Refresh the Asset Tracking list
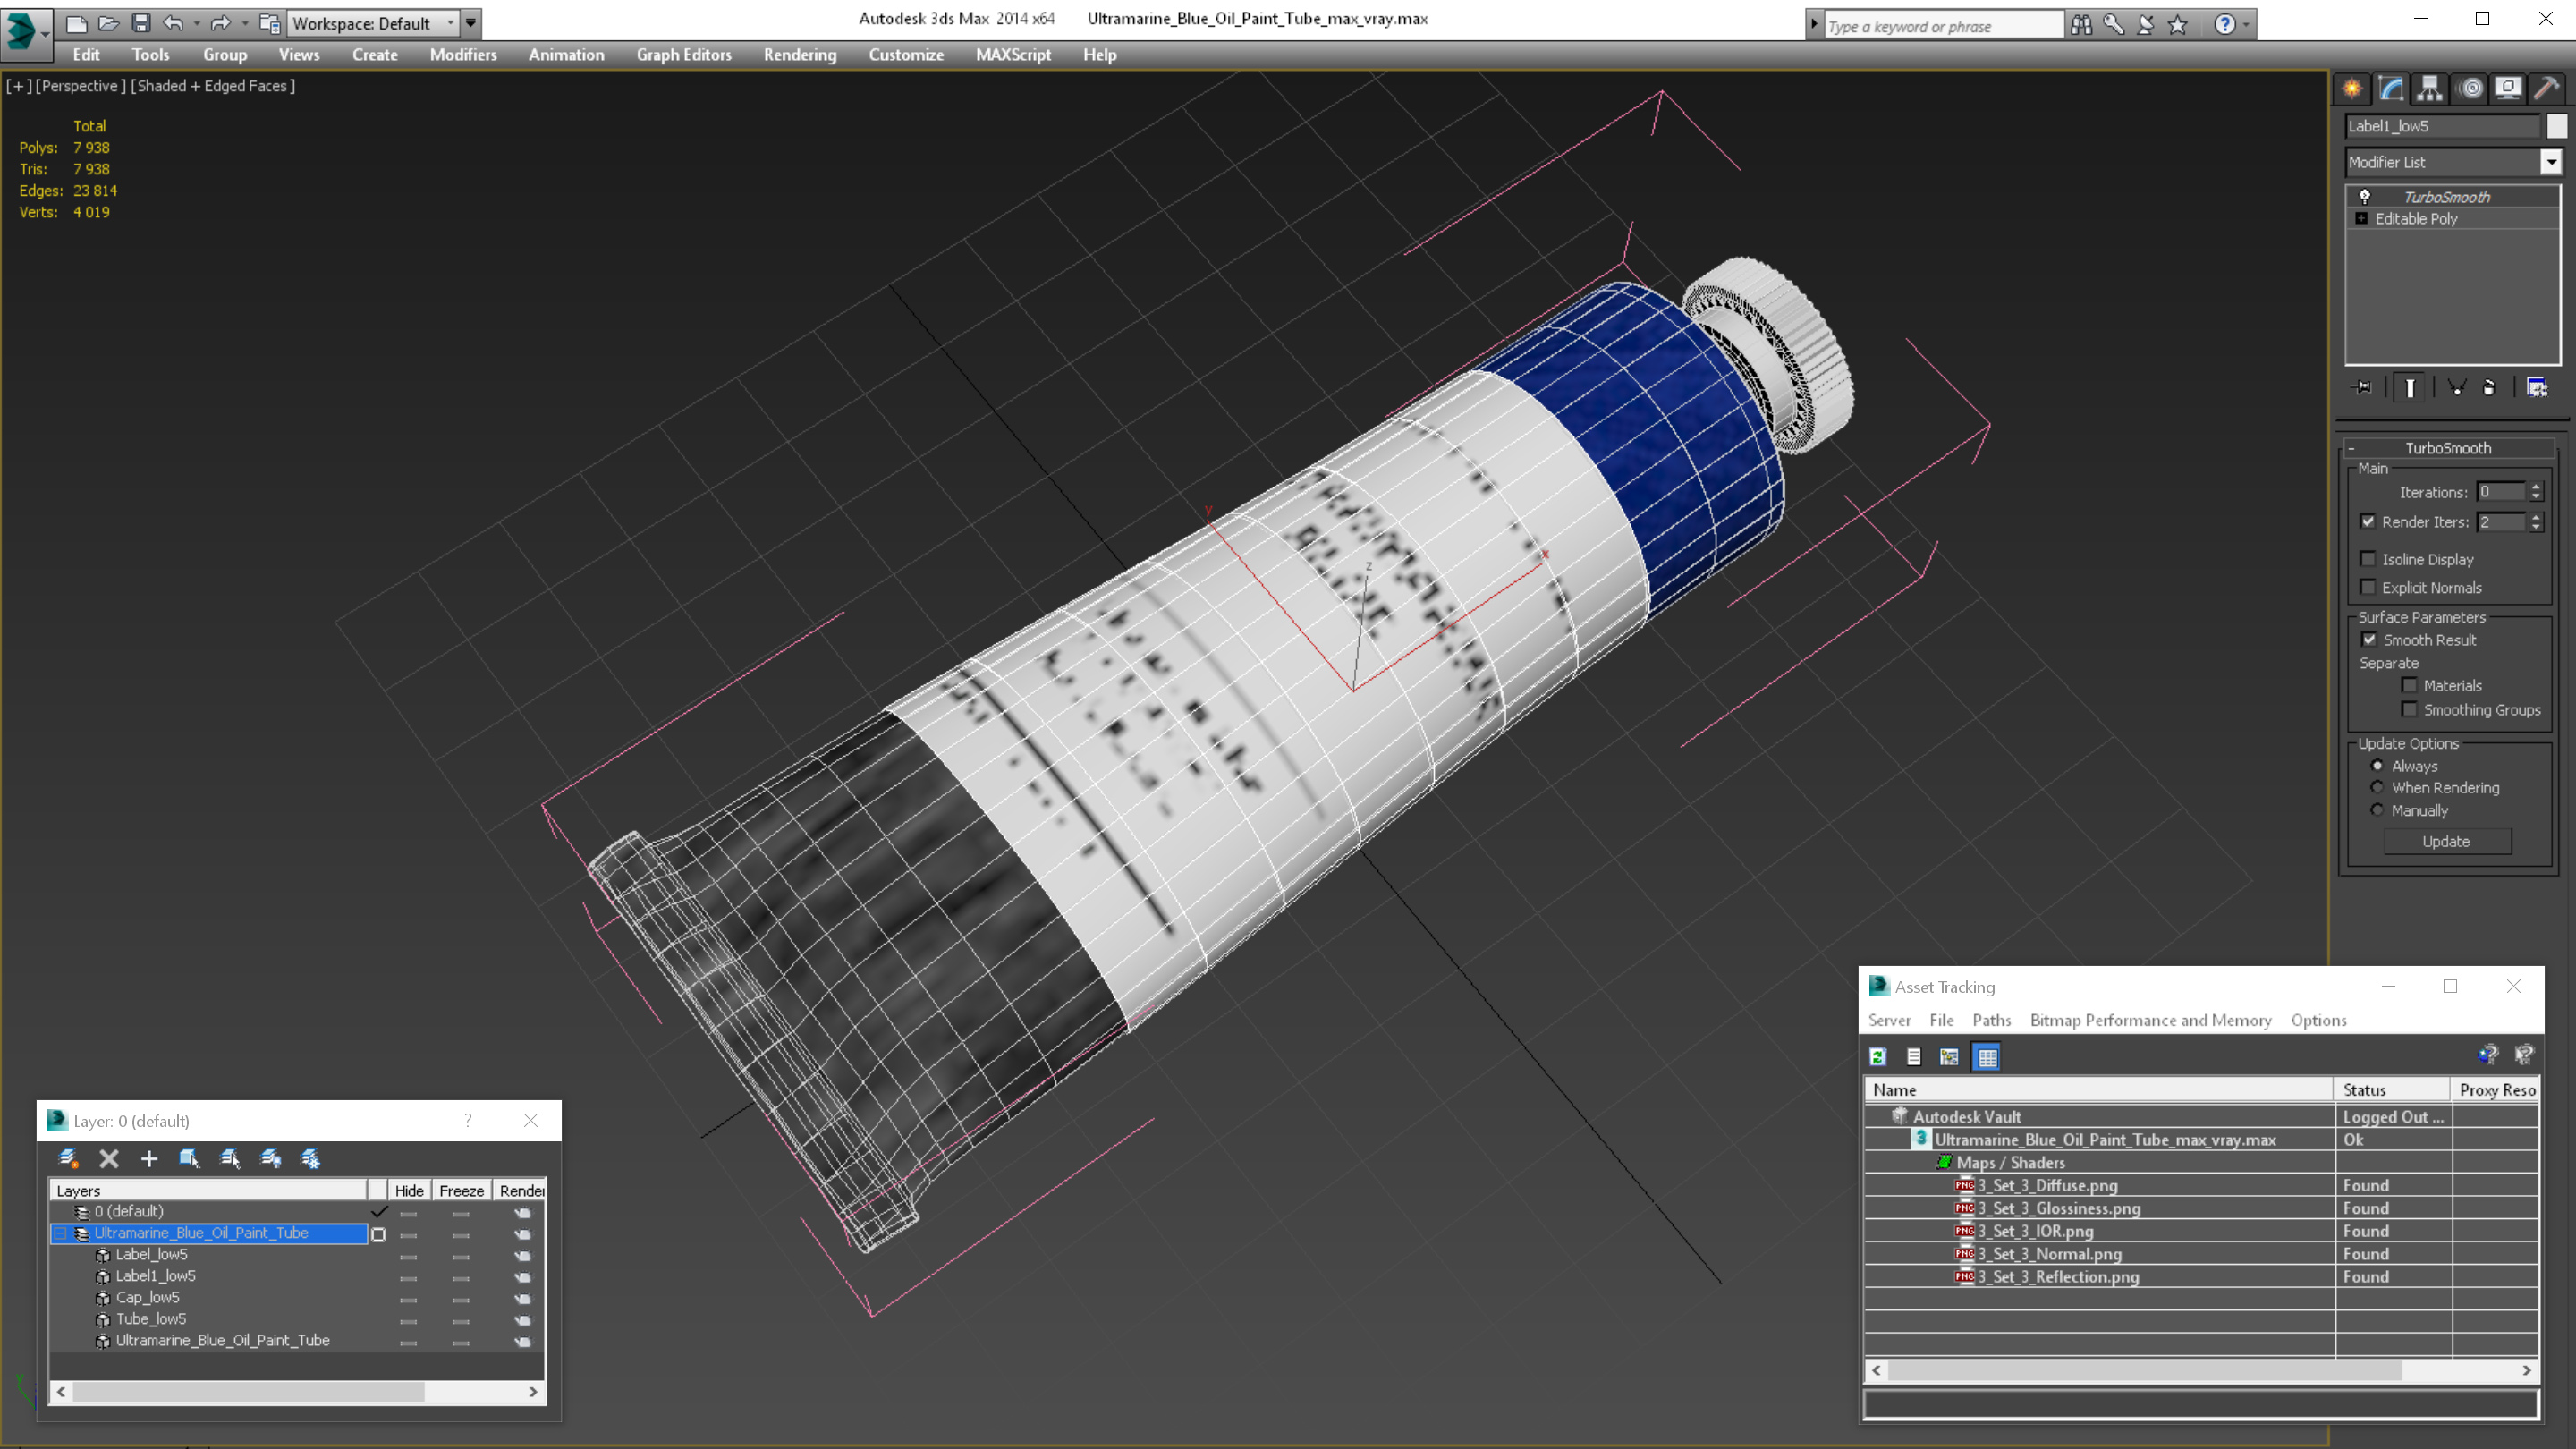The height and width of the screenshot is (1449, 2576). [x=1878, y=1056]
